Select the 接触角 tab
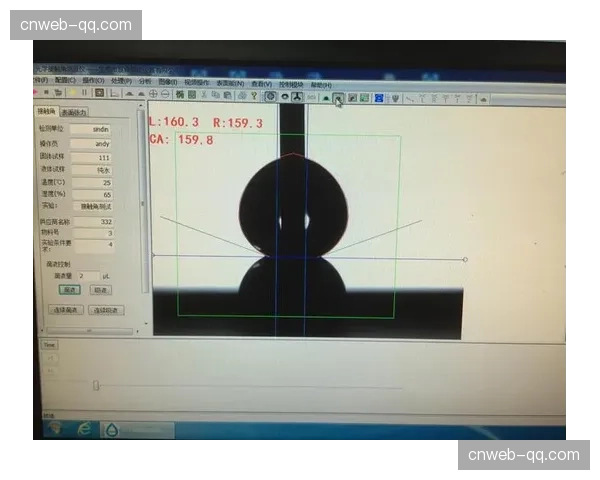600x480 pixels. (46, 111)
